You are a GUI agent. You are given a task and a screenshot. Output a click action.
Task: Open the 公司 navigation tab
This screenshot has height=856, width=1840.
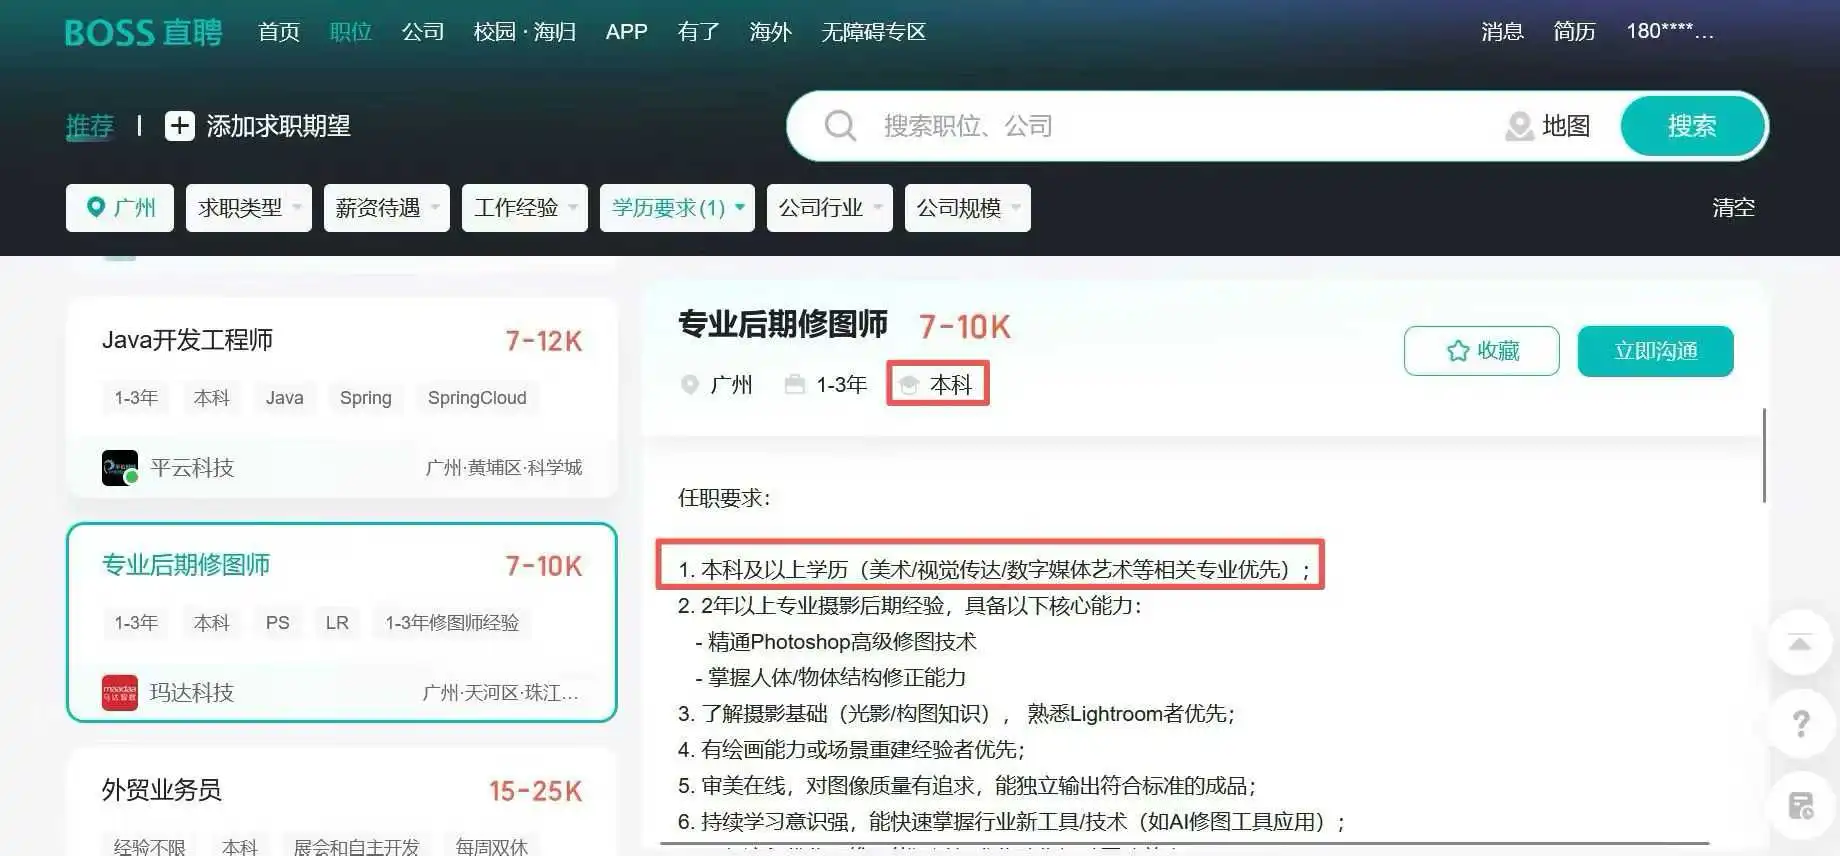tap(423, 32)
